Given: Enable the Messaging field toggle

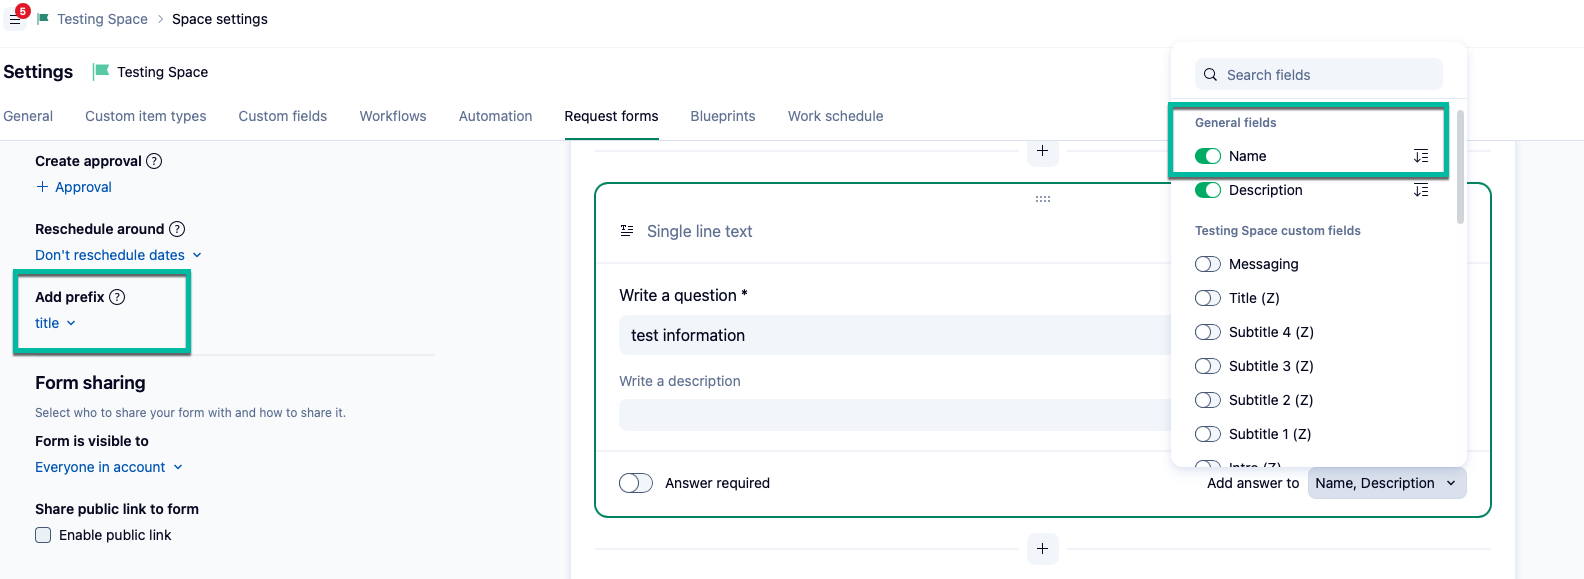Looking at the screenshot, I should click(1208, 264).
